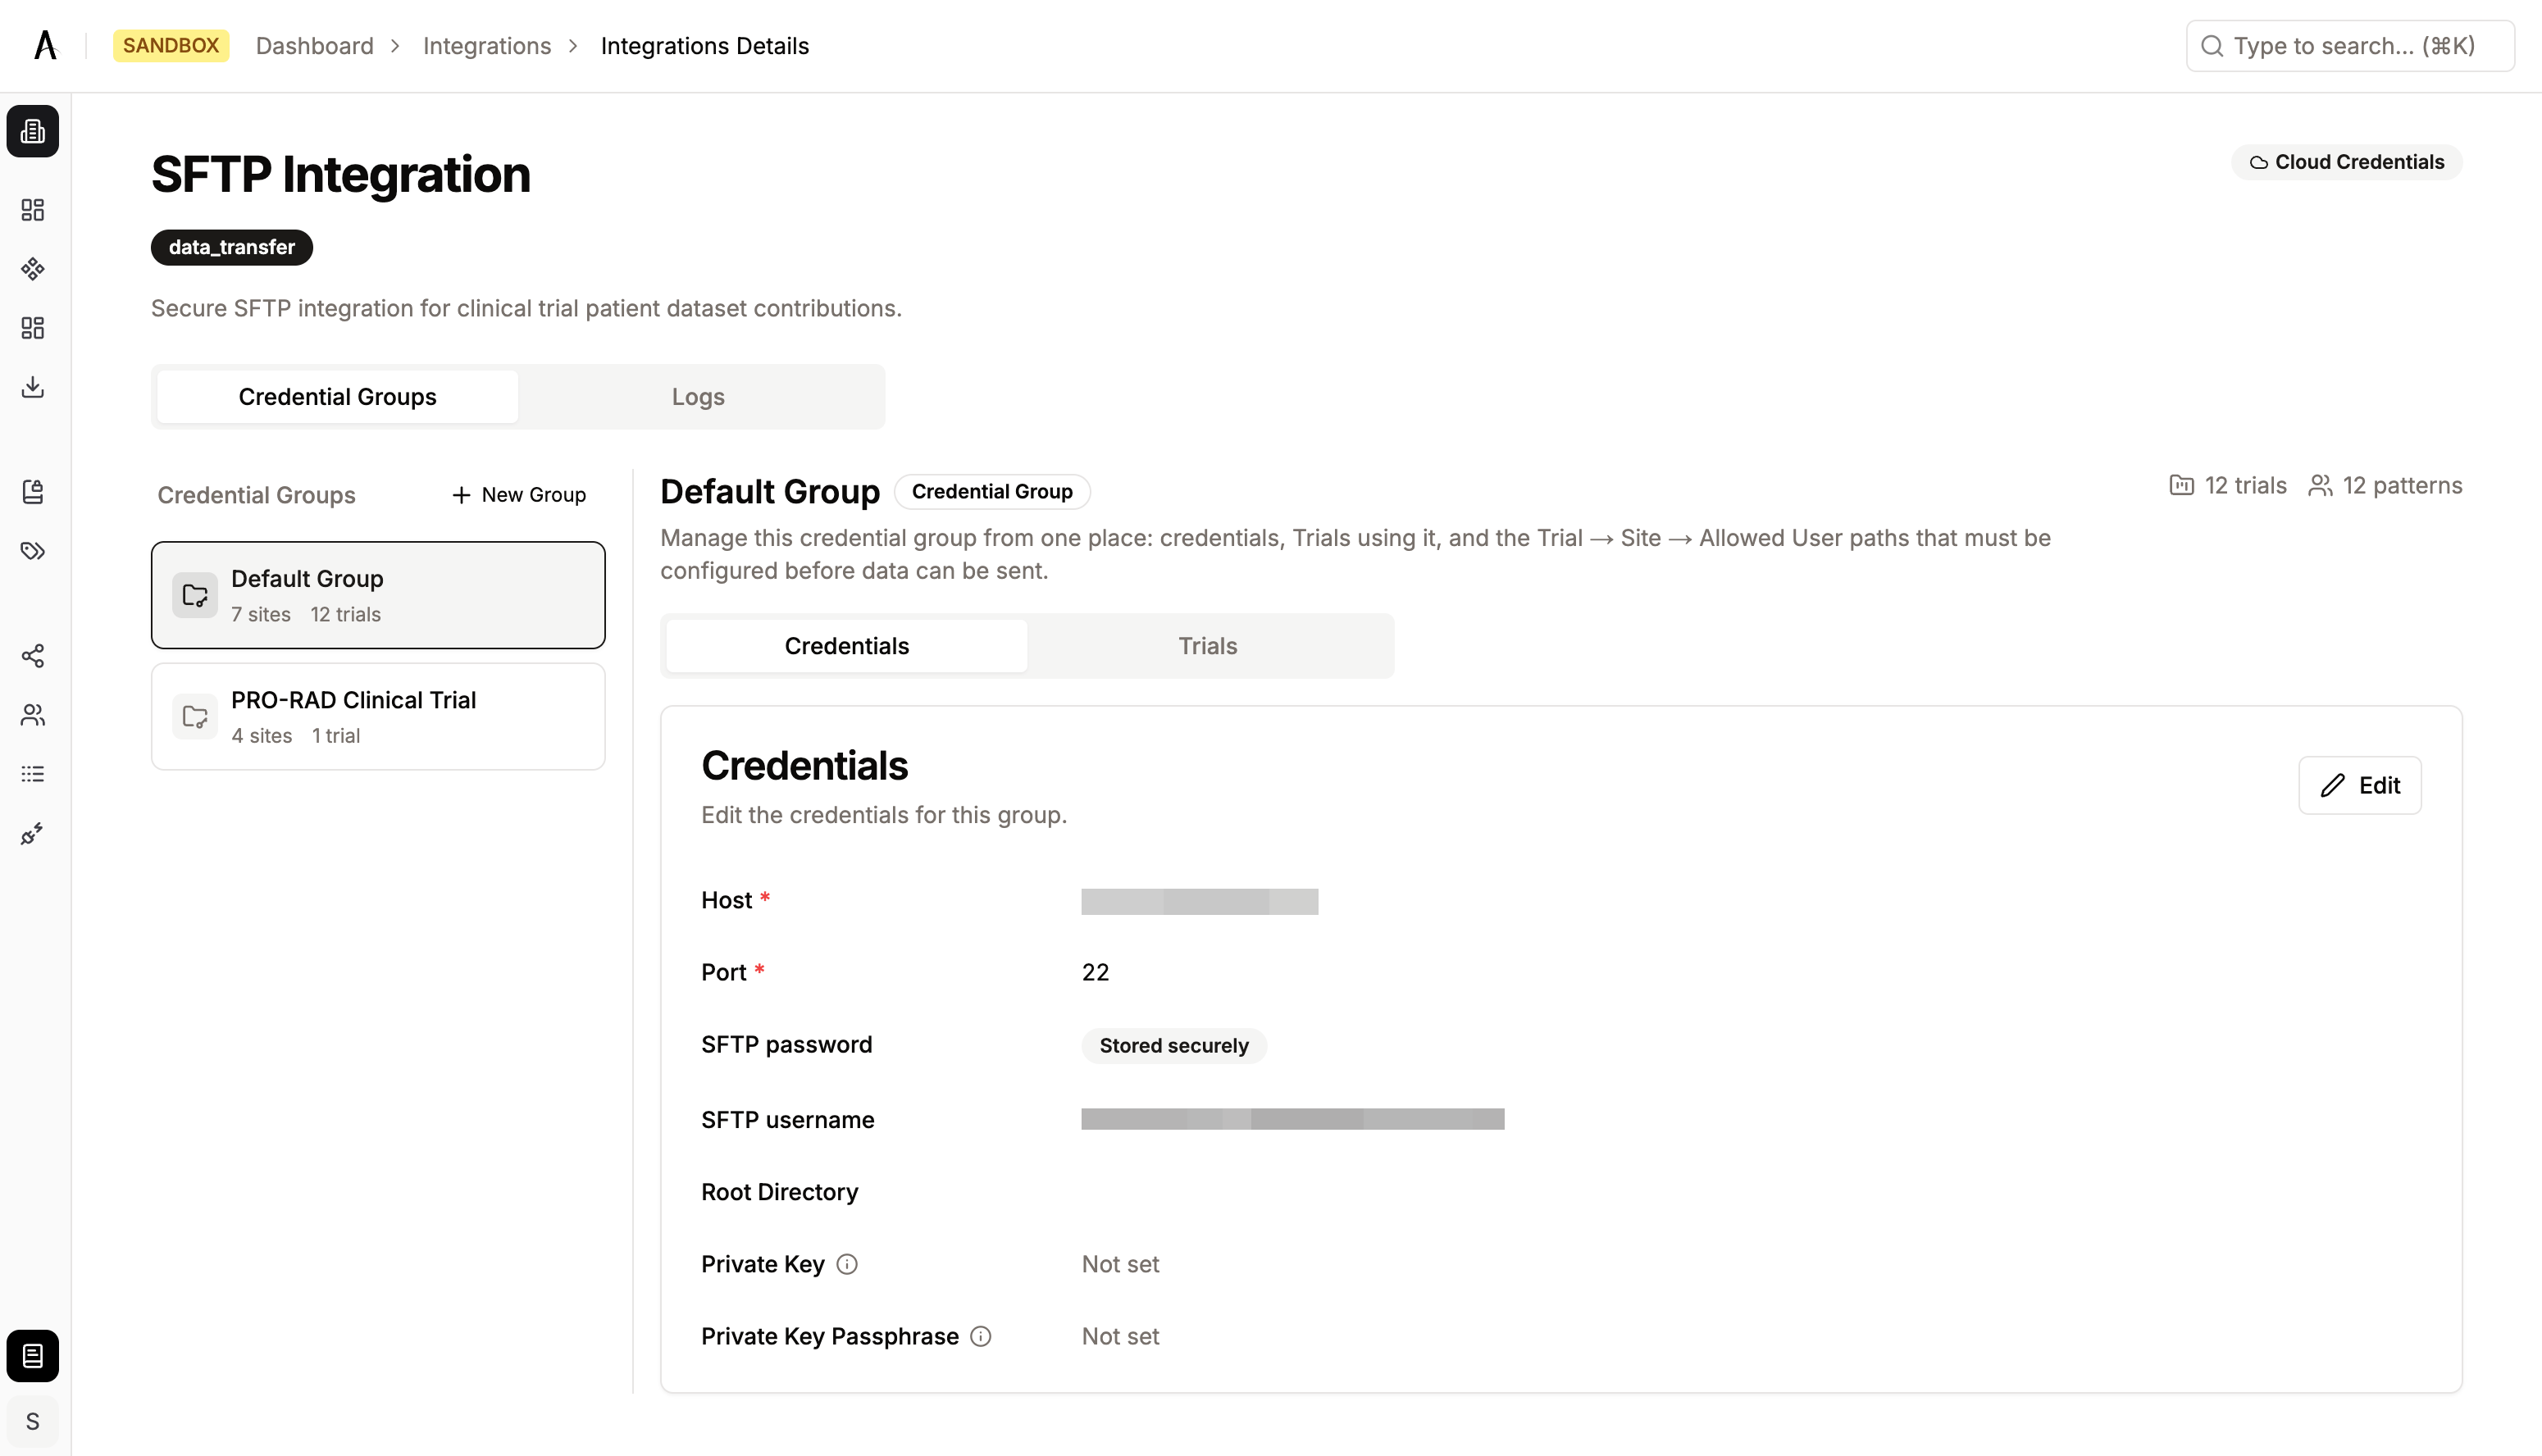Switch to the Logs tab

coord(698,397)
